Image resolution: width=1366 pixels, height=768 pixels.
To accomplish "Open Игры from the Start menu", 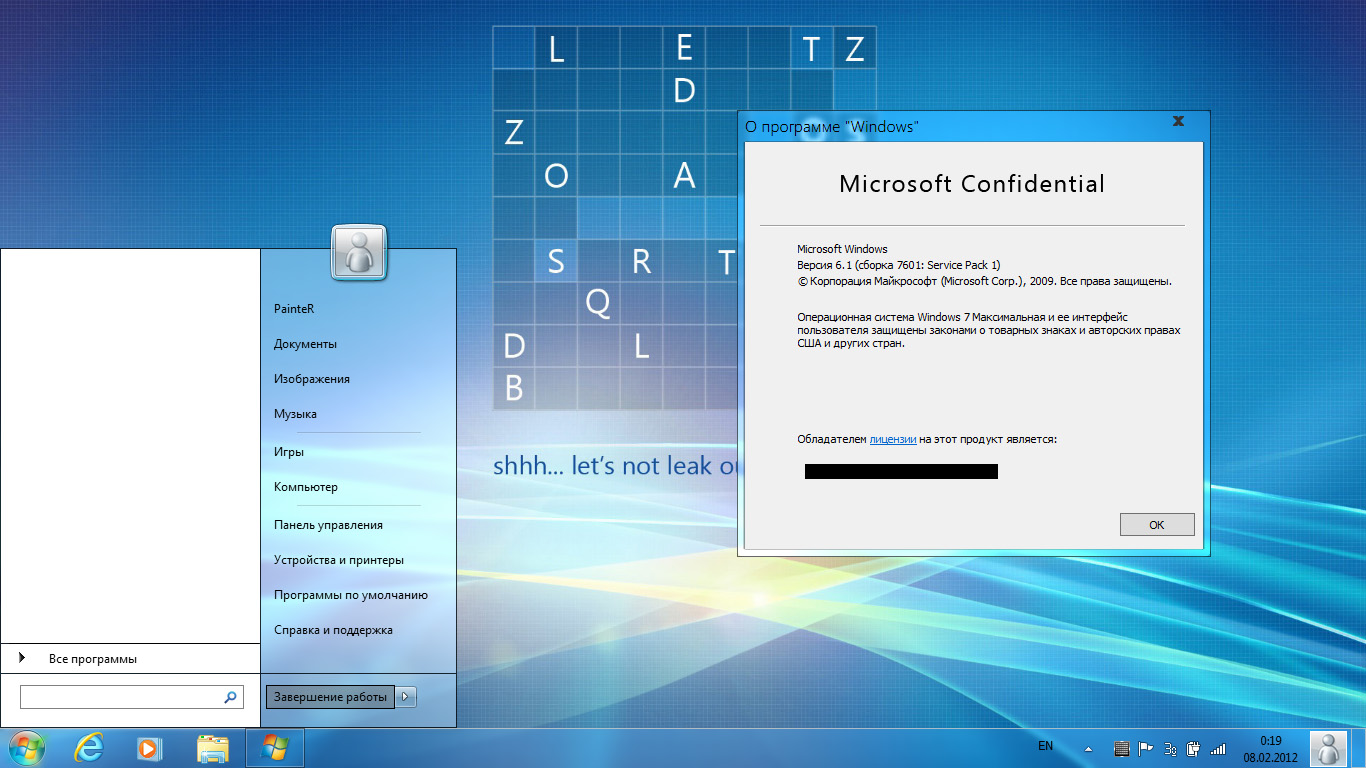I will pos(289,452).
